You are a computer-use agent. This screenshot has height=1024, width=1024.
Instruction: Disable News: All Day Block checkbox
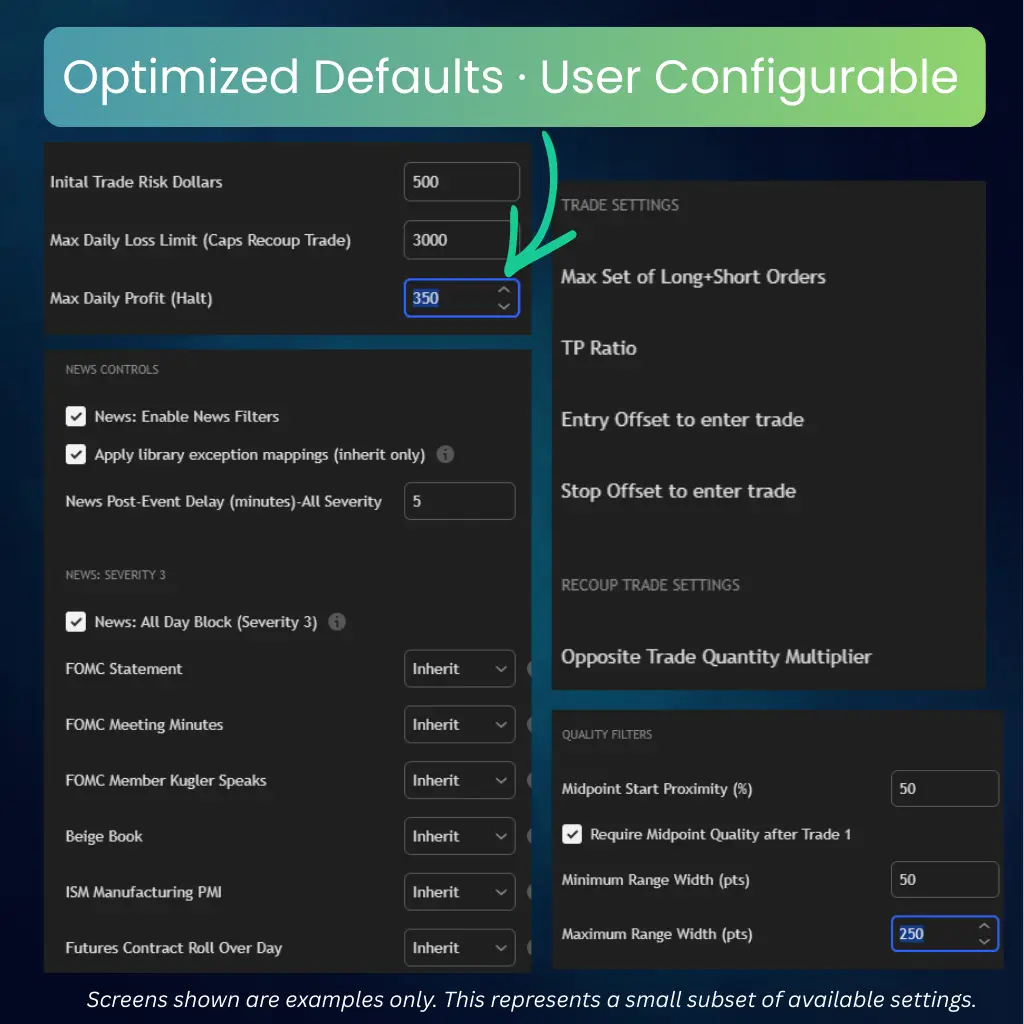pos(75,622)
